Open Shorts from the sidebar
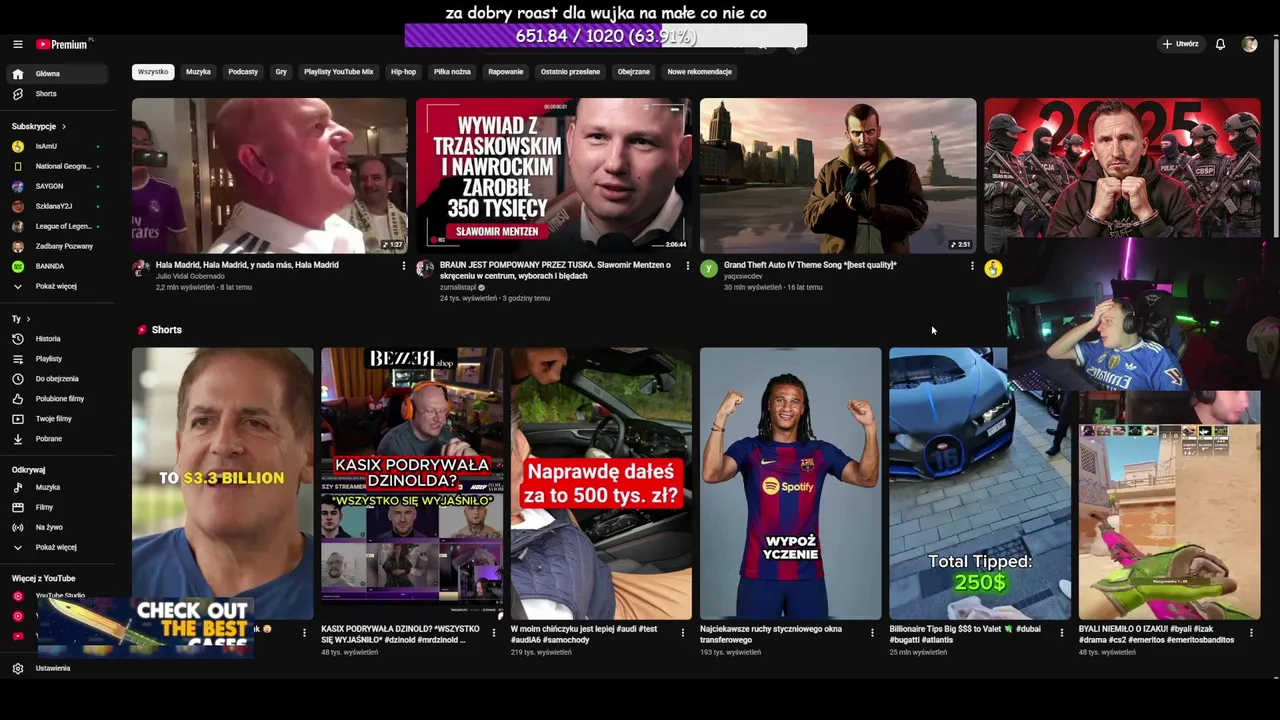 point(59,94)
